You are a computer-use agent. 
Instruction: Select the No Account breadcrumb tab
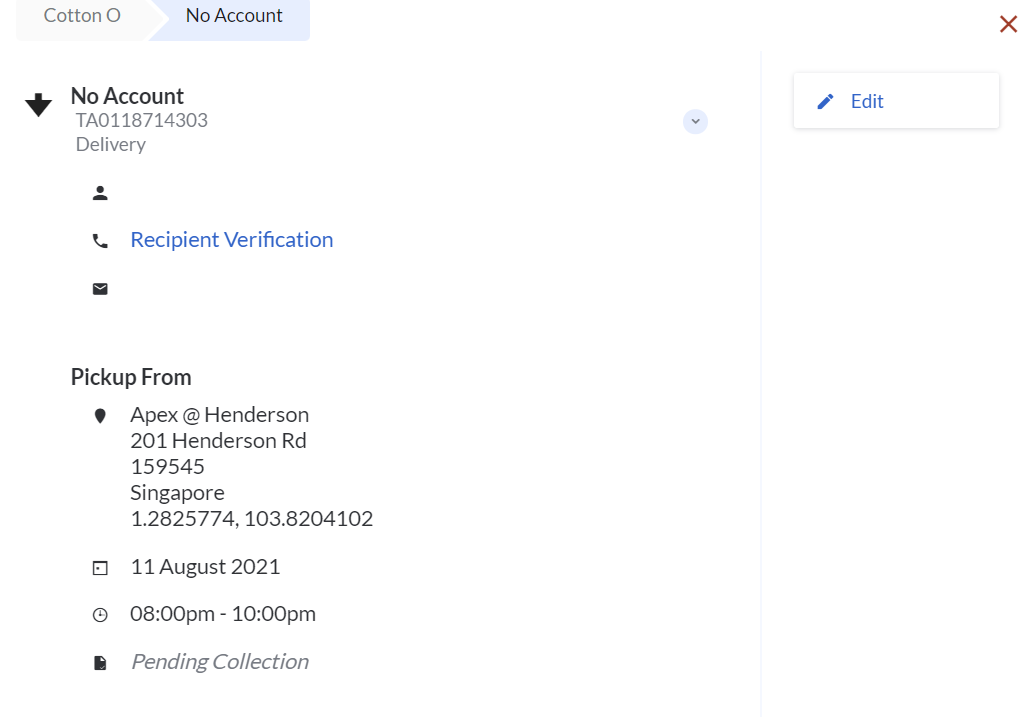234,16
